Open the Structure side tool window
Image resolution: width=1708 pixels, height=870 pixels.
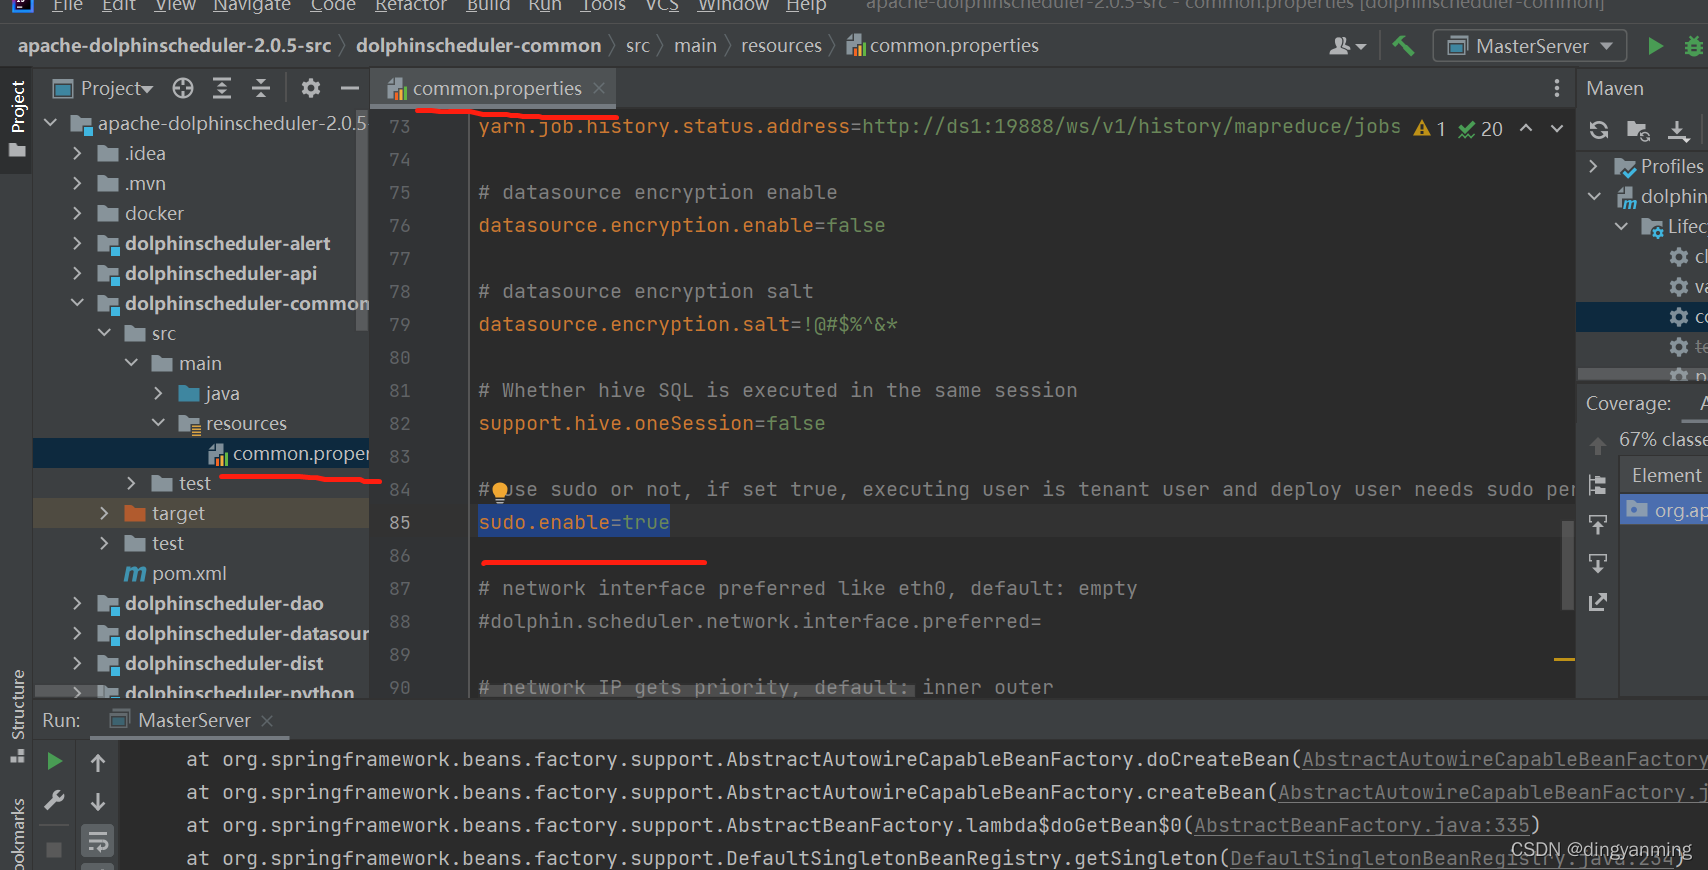click(x=17, y=716)
